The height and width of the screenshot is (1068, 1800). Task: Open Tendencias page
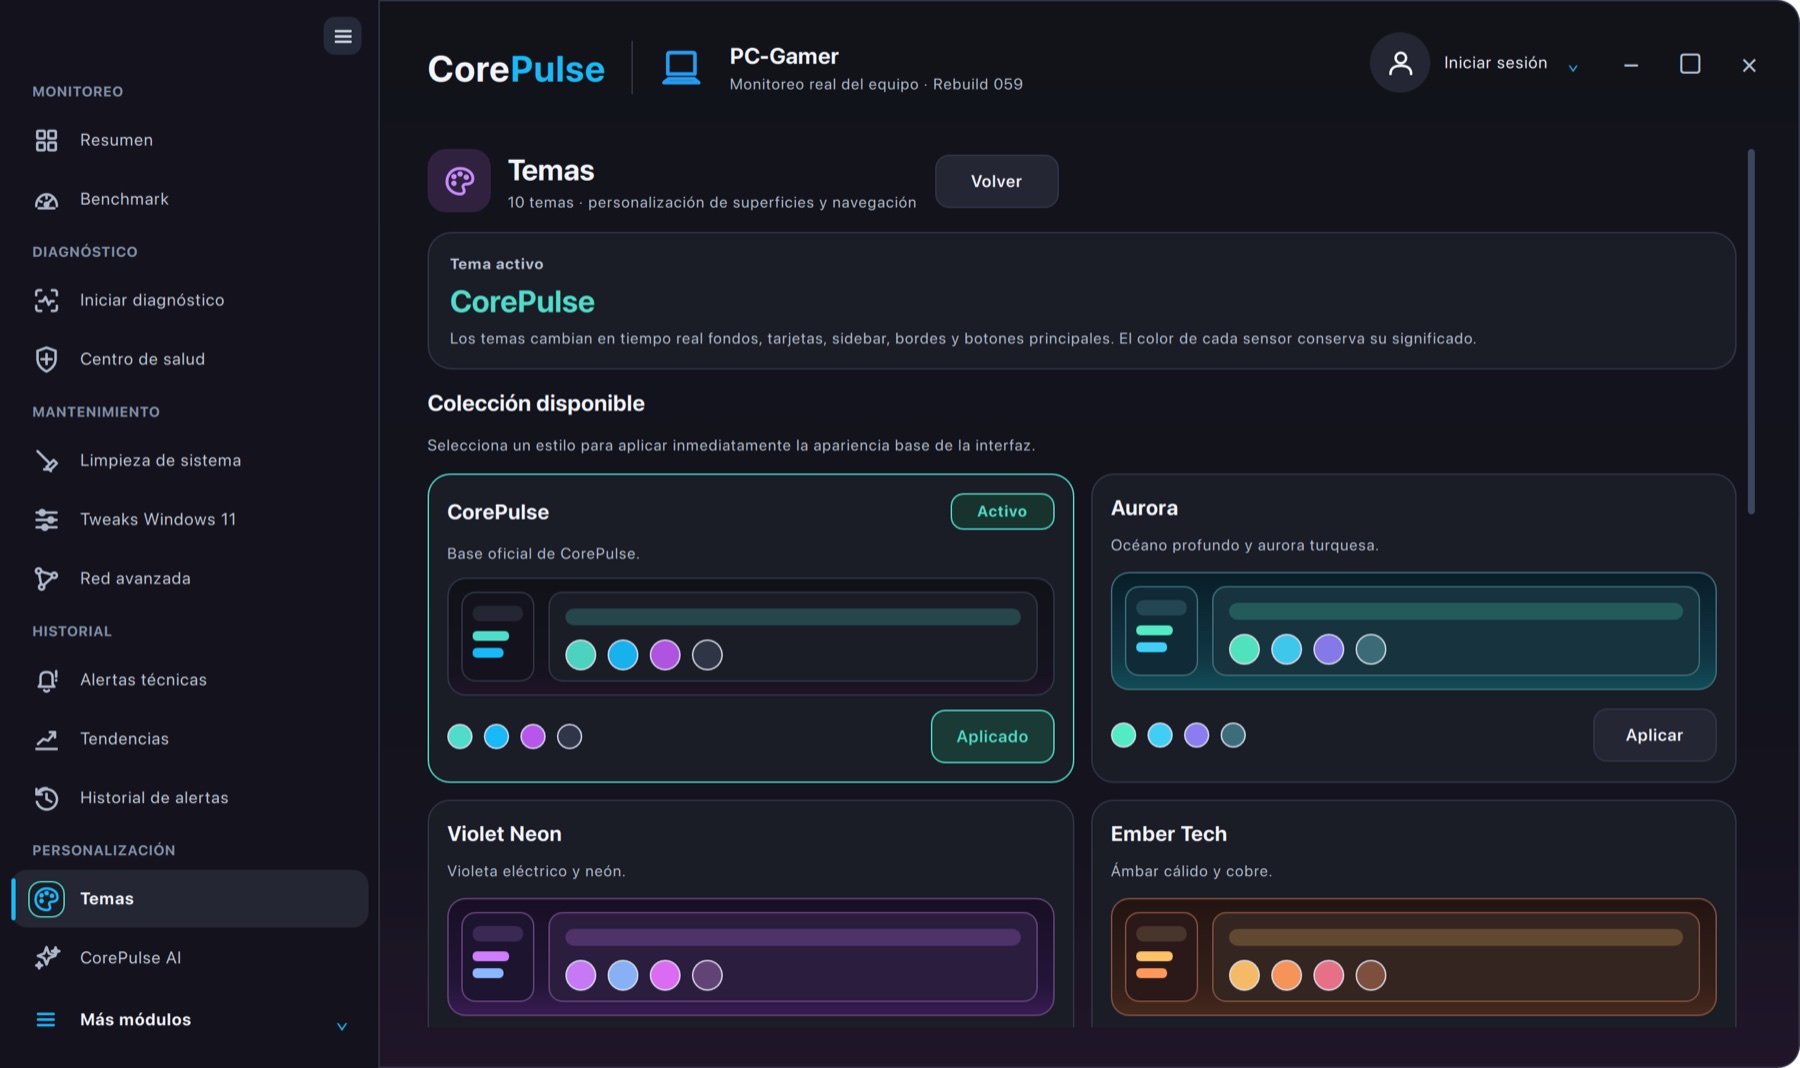(190, 739)
